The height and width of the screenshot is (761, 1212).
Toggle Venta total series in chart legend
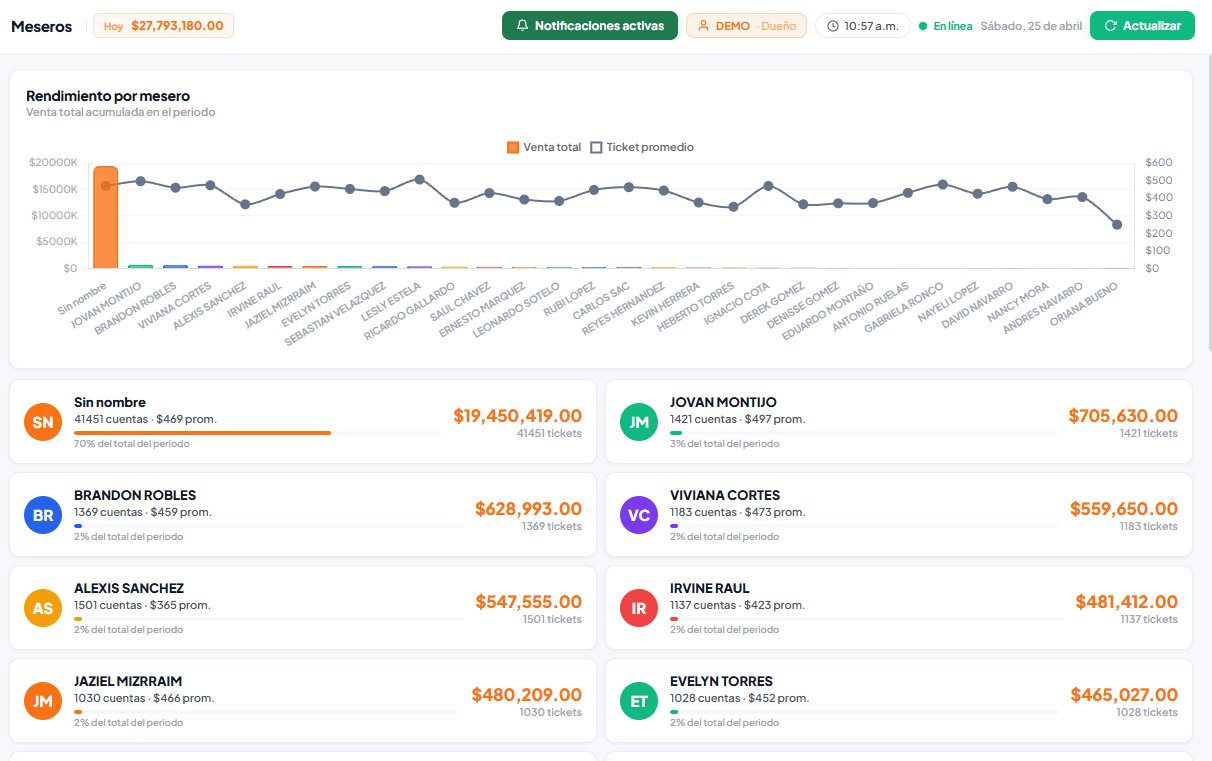(544, 147)
